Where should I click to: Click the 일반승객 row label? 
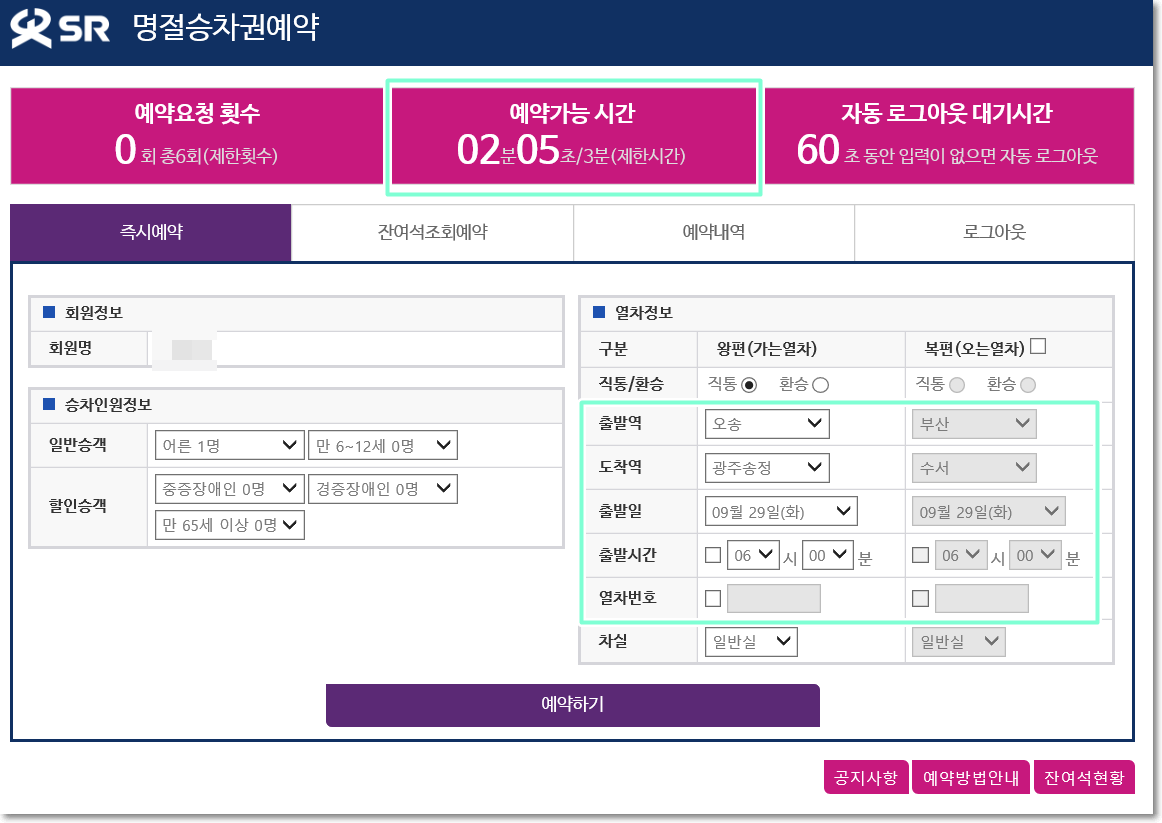pyautogui.click(x=78, y=445)
